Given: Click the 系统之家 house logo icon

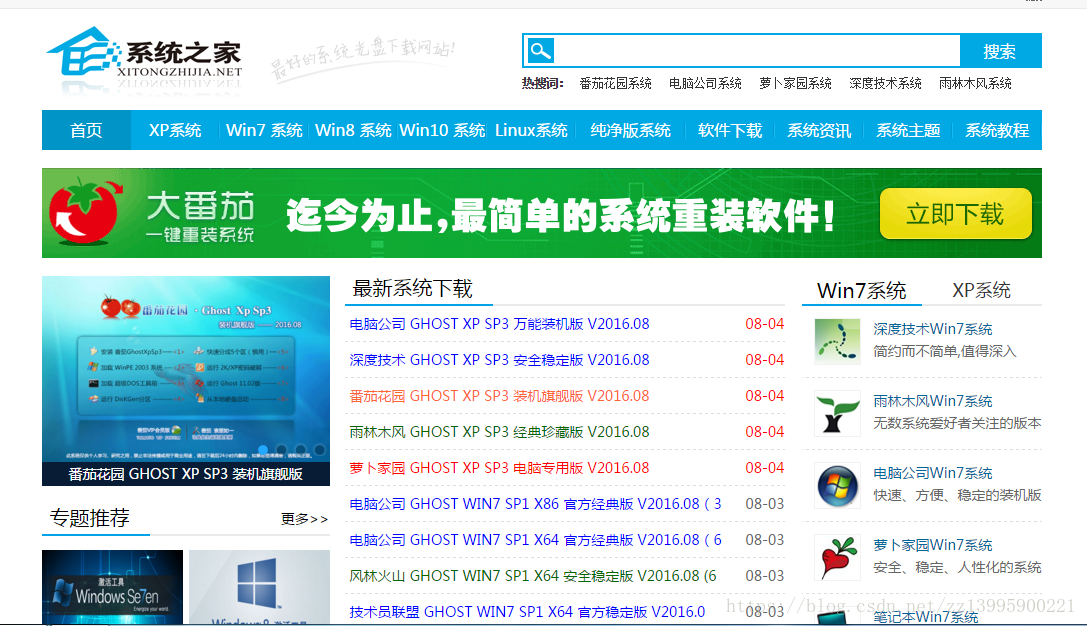Looking at the screenshot, I should tap(83, 51).
